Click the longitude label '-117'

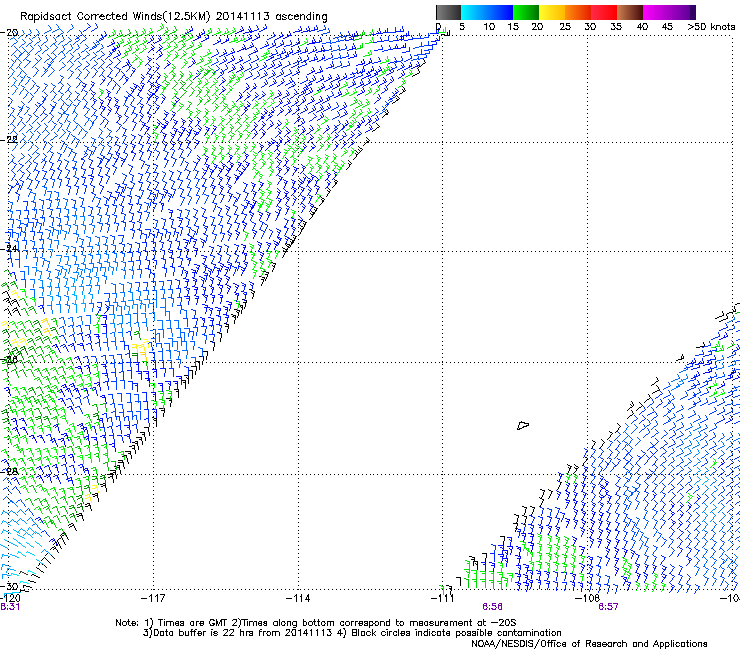153,598
